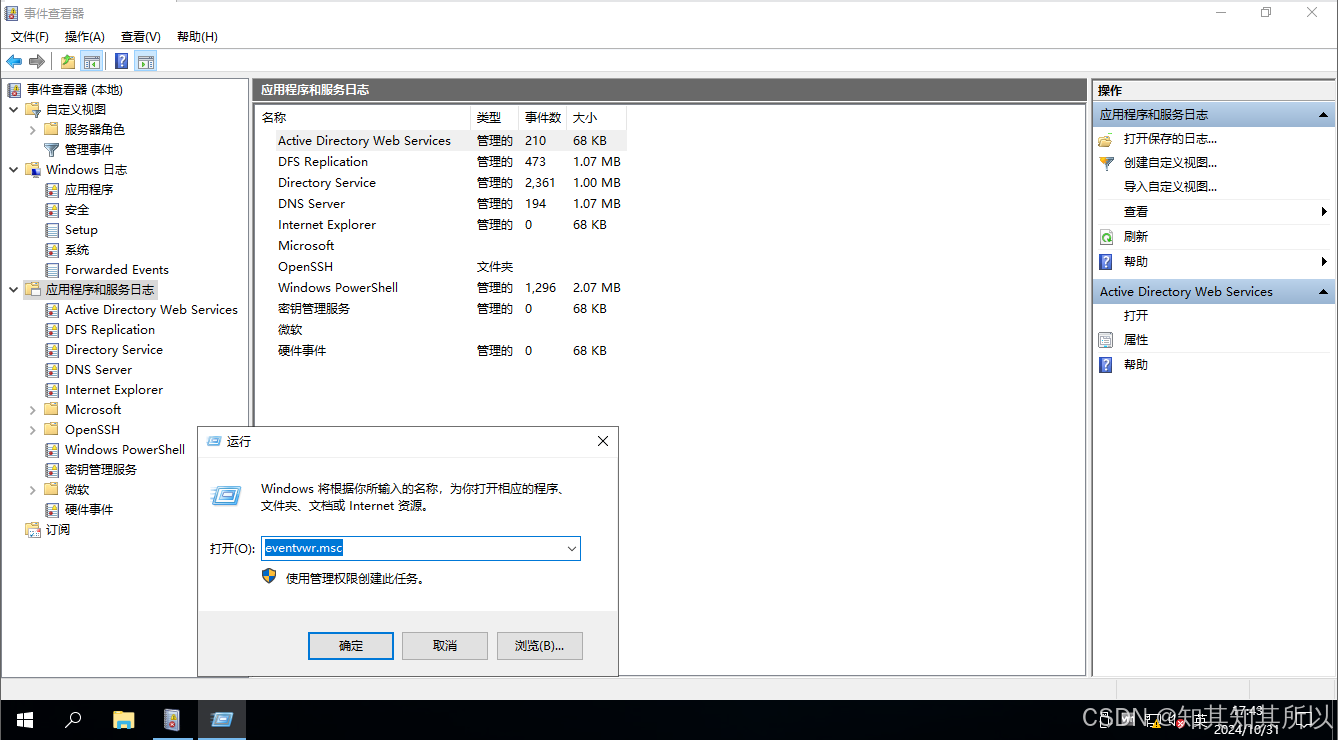
Task: Click 打开 under Active Directory Web Services actions
Action: coord(1136,315)
